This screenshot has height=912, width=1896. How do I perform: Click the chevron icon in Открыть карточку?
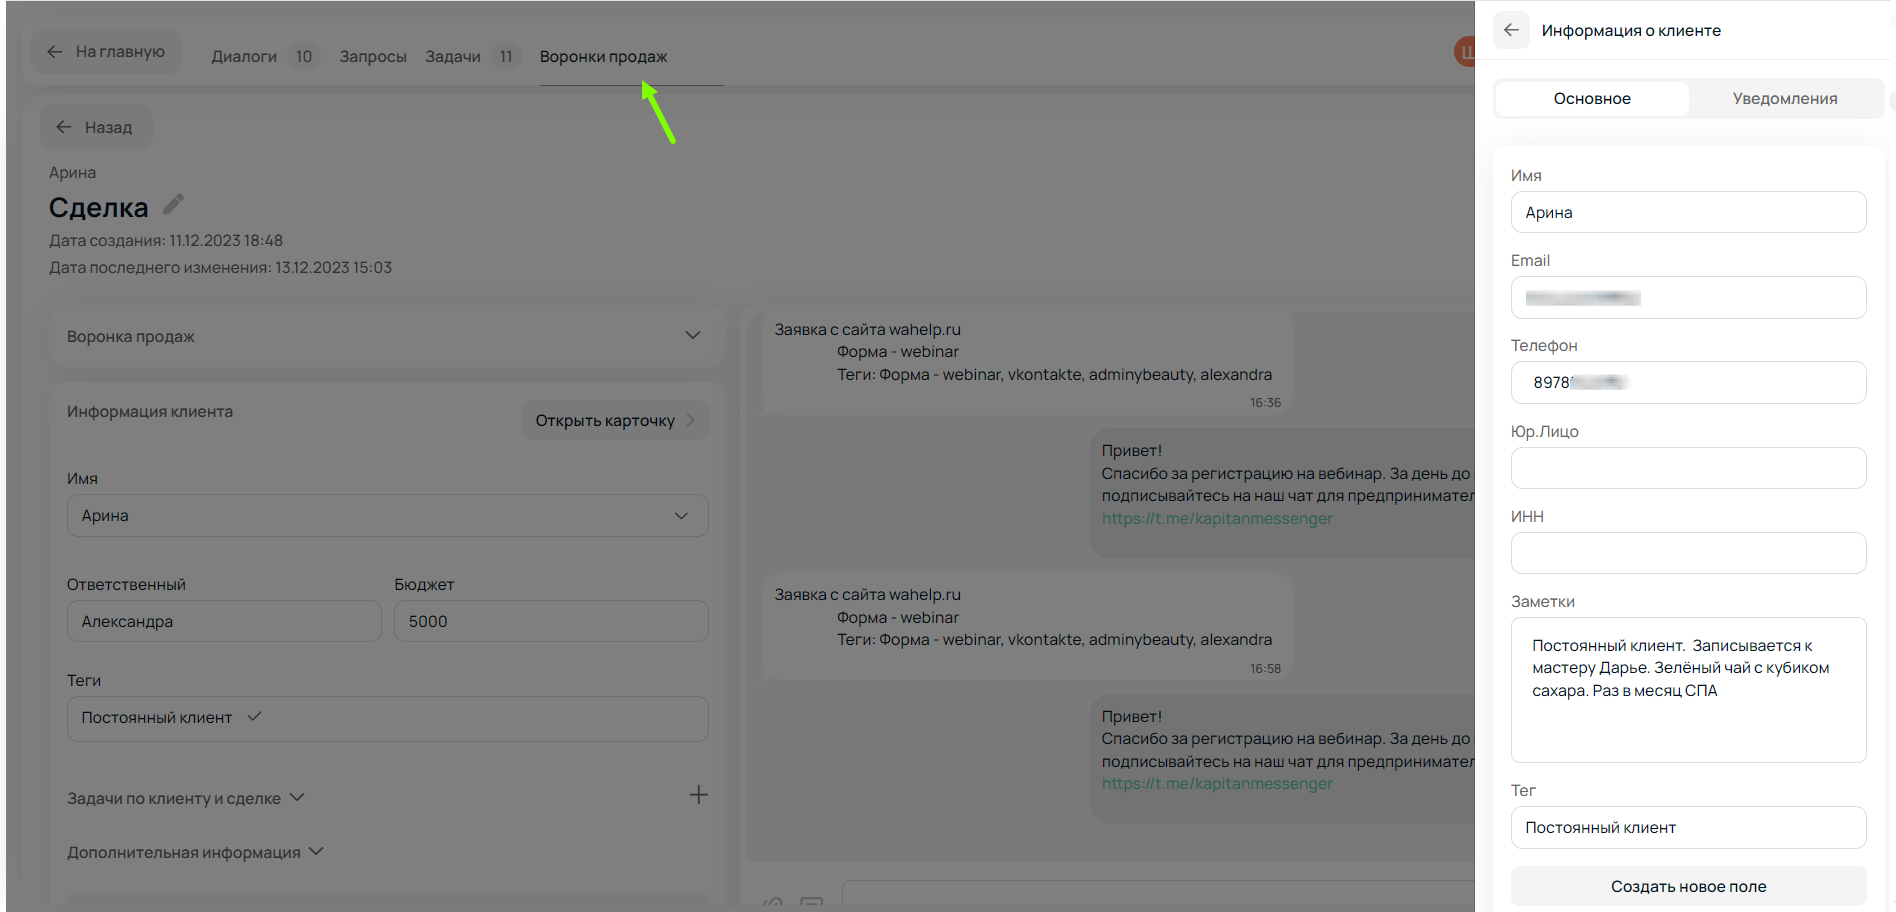[690, 421]
